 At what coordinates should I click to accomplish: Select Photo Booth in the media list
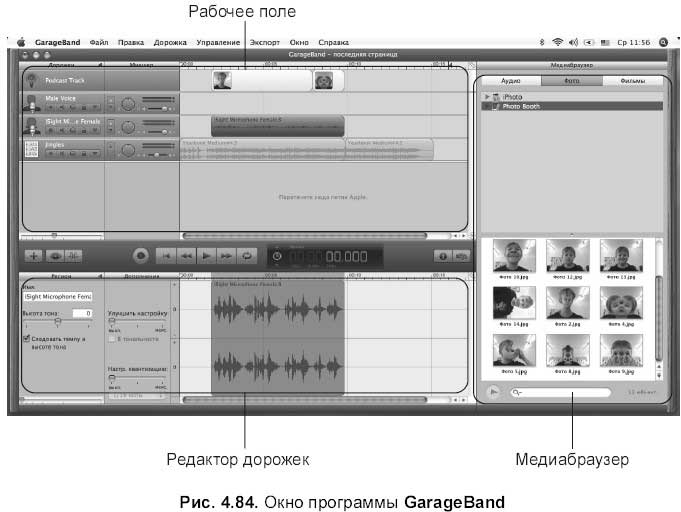572,106
